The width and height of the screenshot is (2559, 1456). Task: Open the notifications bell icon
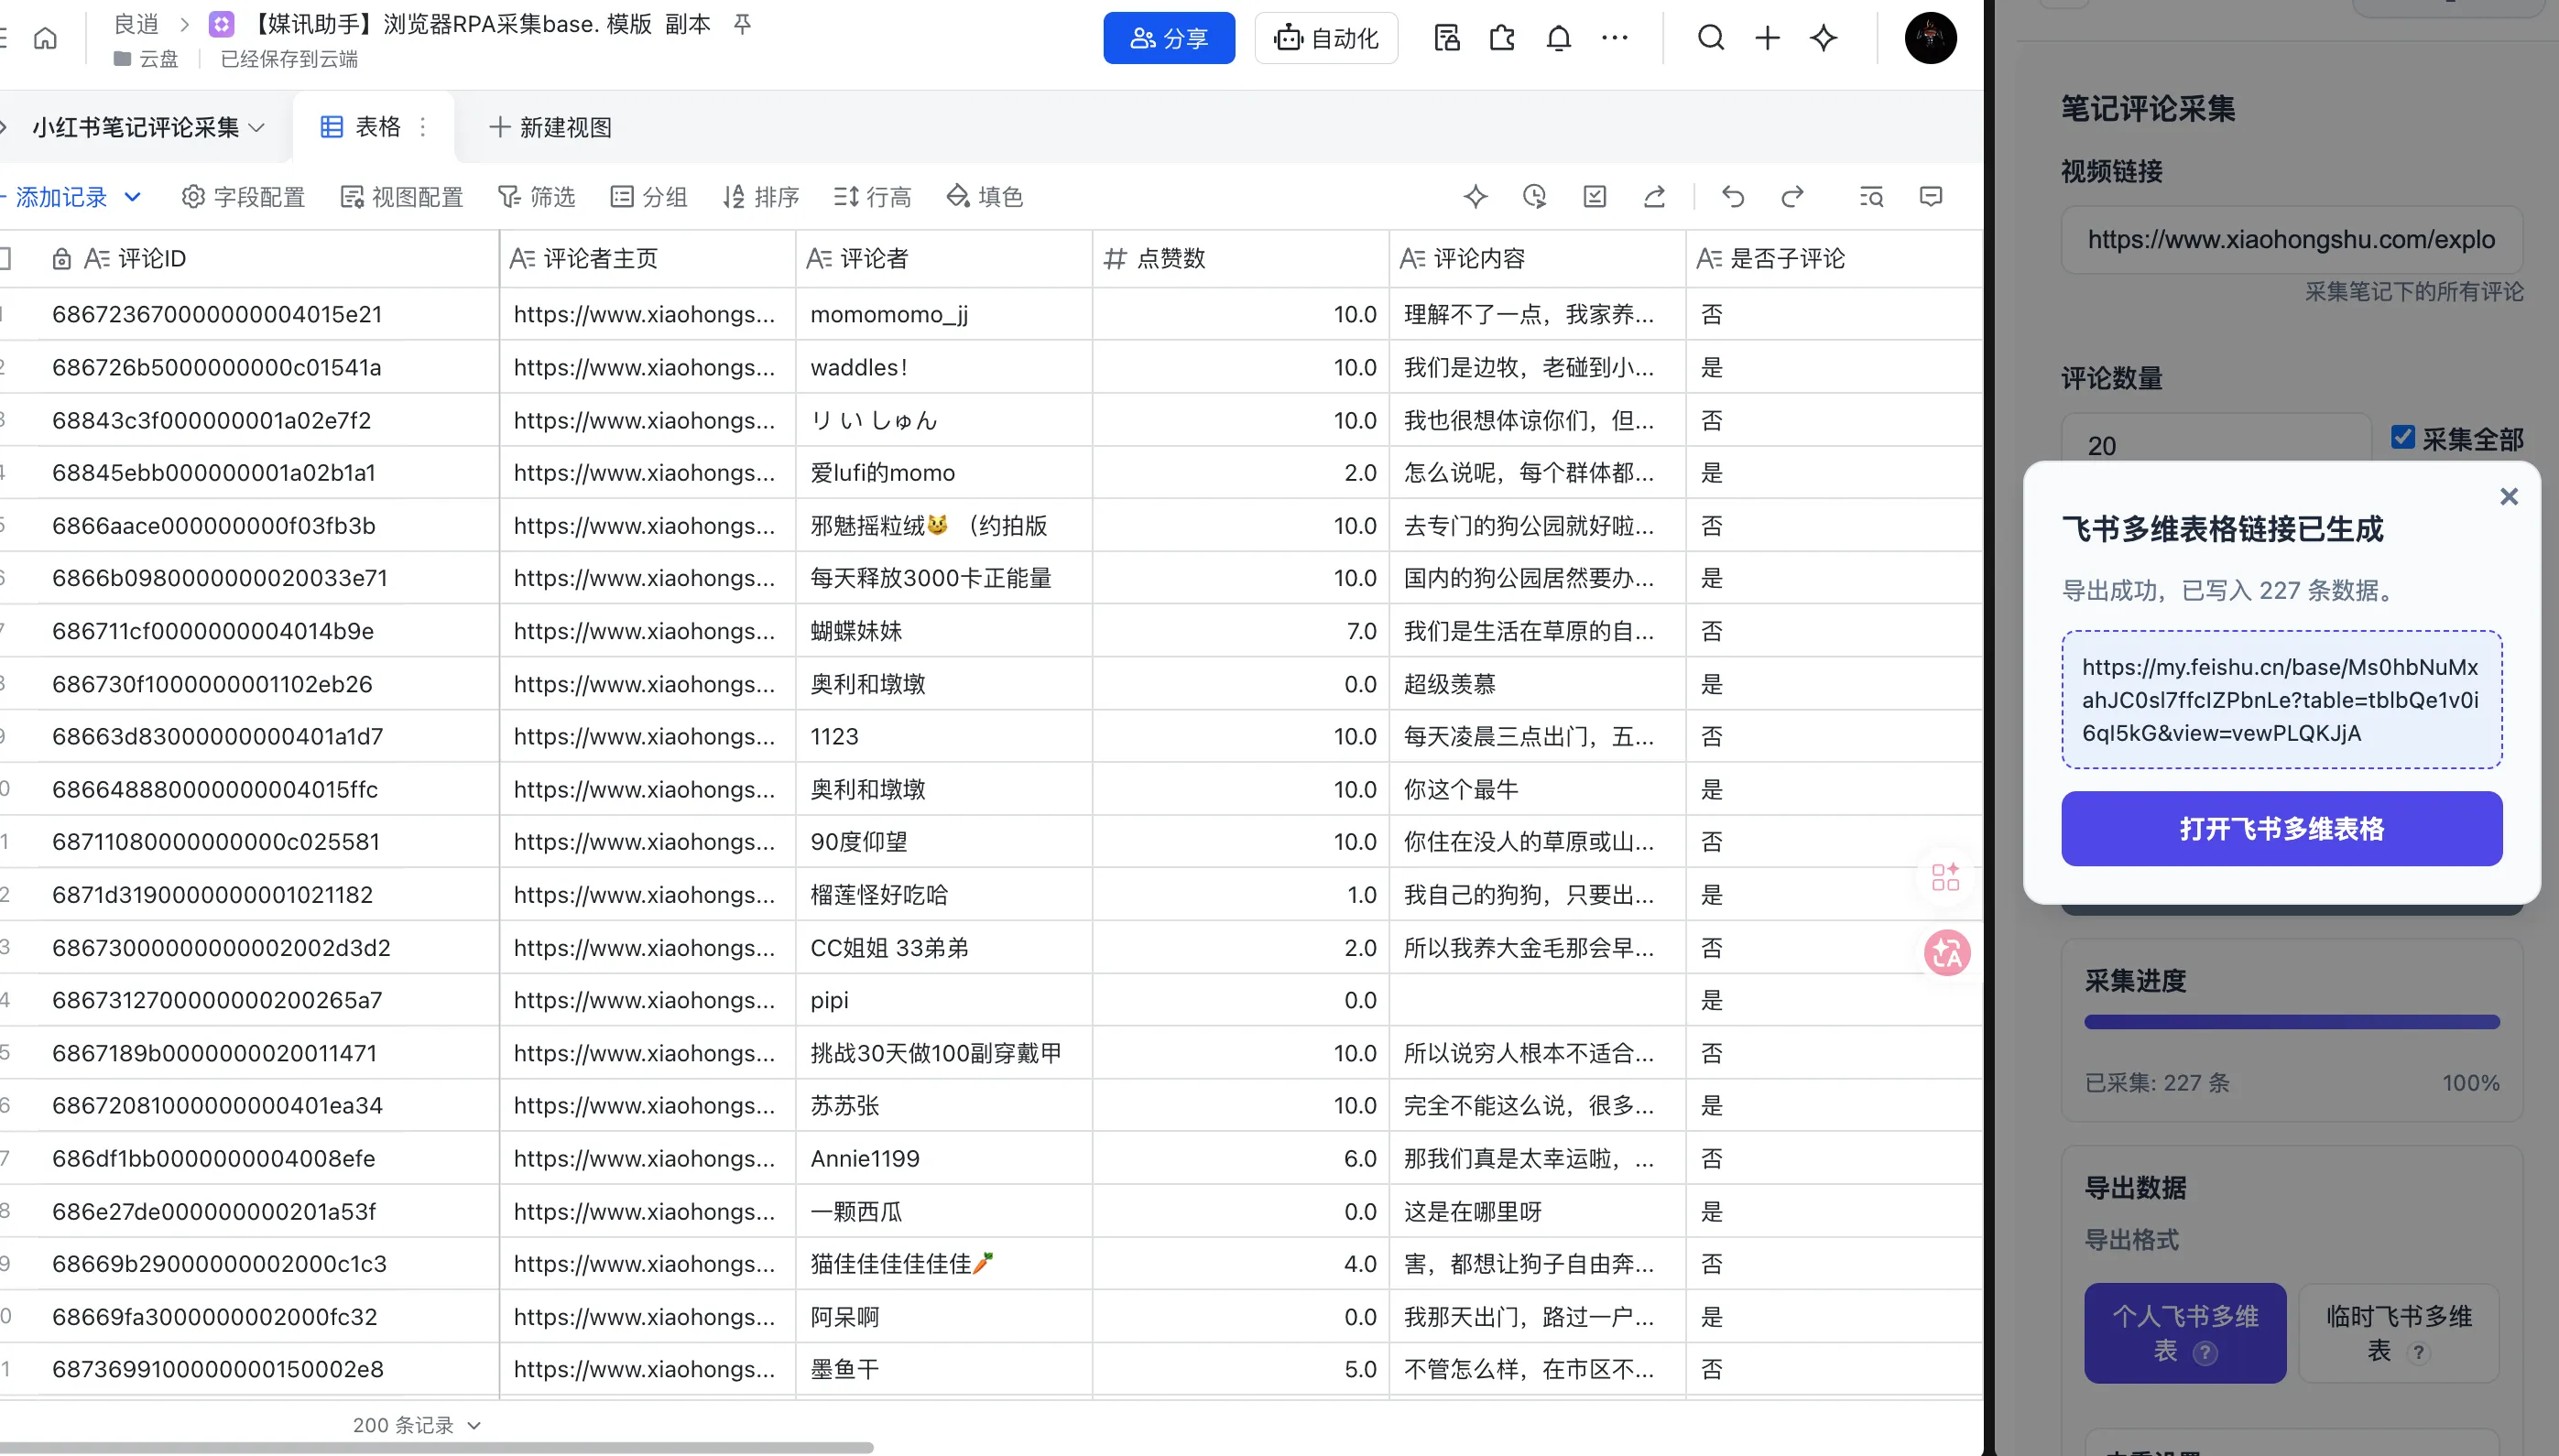(1558, 38)
